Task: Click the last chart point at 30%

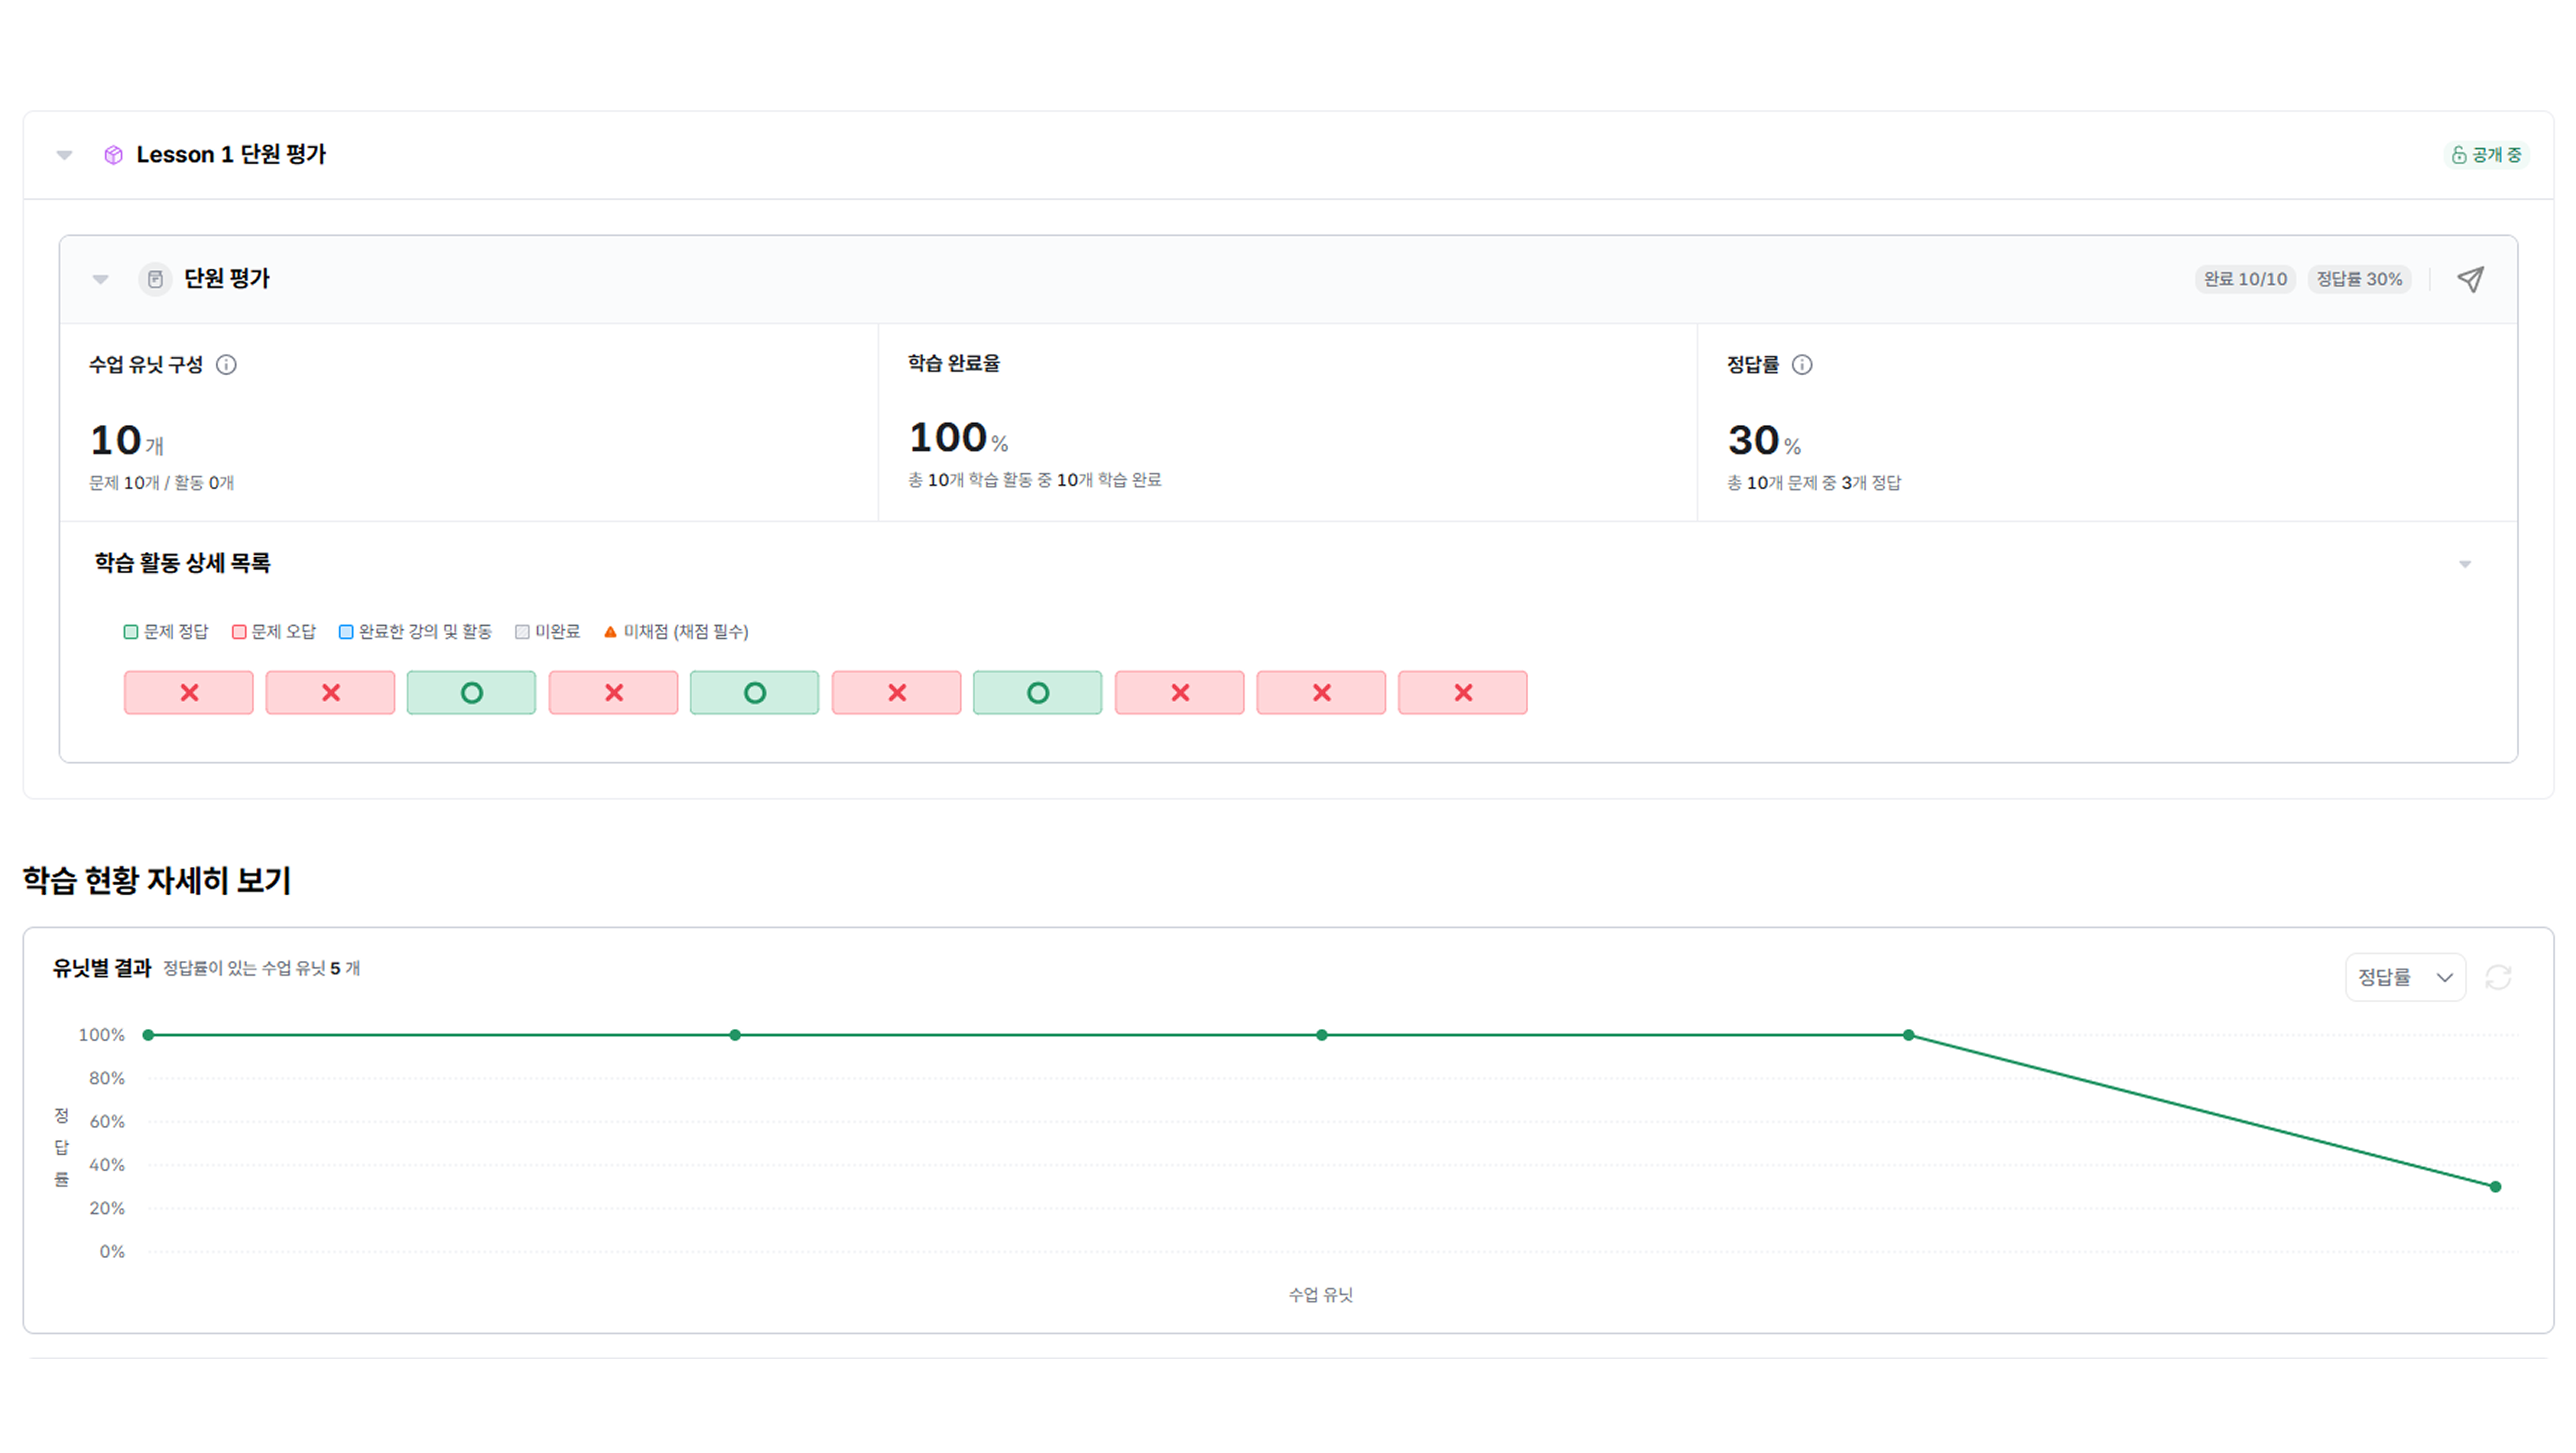Action: pyautogui.click(x=2495, y=1187)
